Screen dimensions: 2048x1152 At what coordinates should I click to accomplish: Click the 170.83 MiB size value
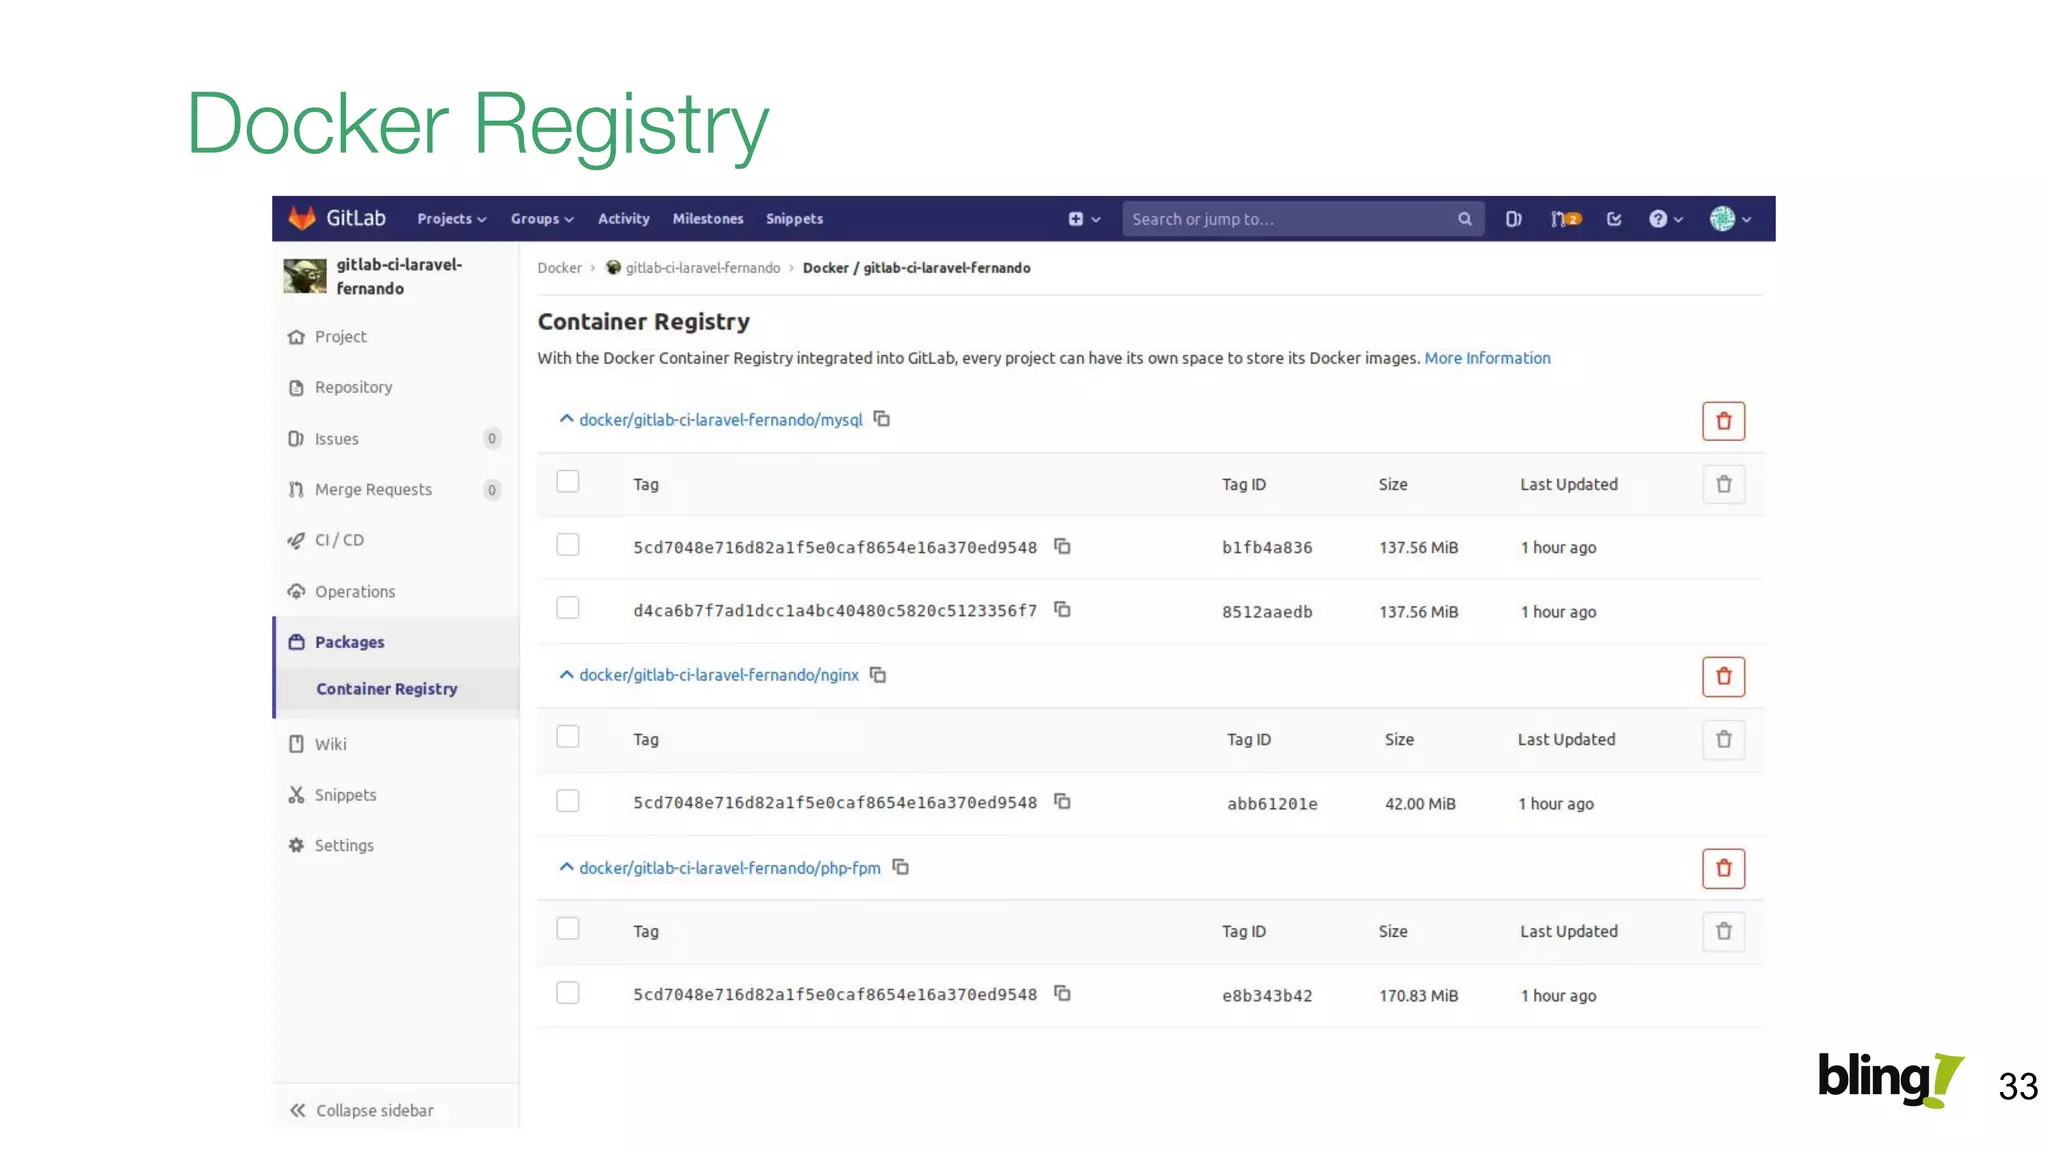click(1418, 996)
